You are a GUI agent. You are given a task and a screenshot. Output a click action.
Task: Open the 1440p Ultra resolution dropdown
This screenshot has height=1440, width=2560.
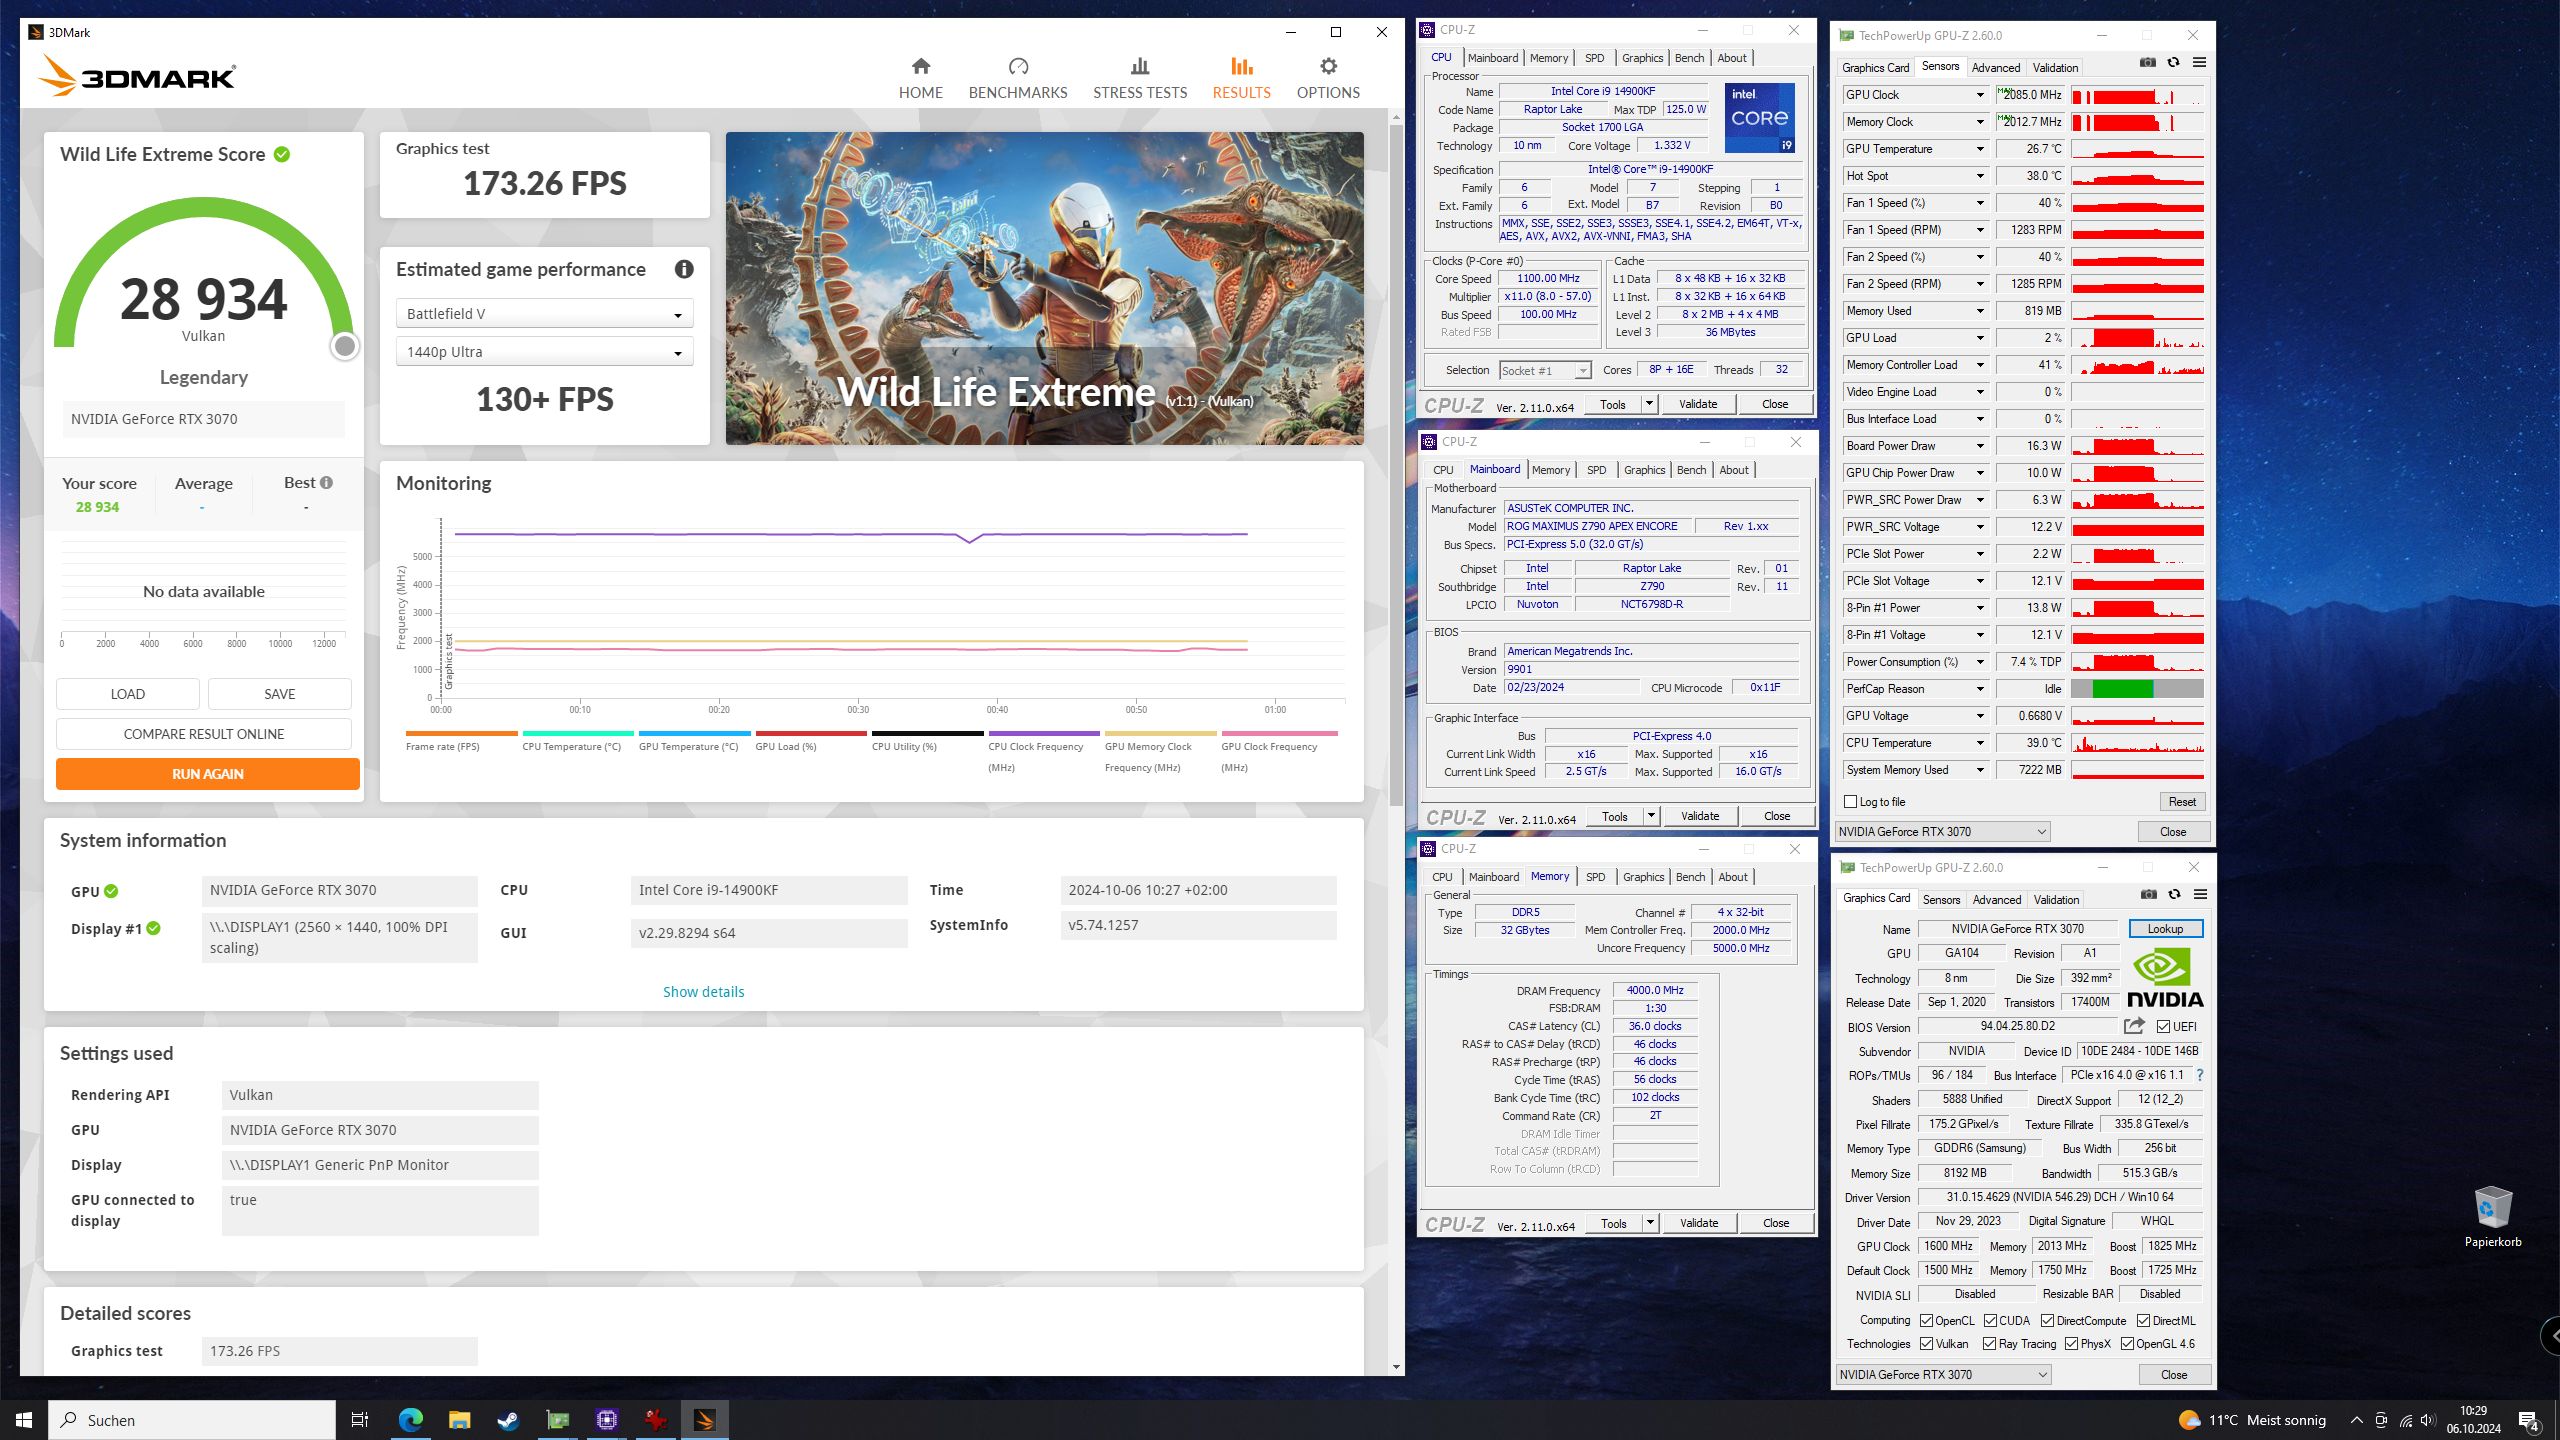[544, 352]
